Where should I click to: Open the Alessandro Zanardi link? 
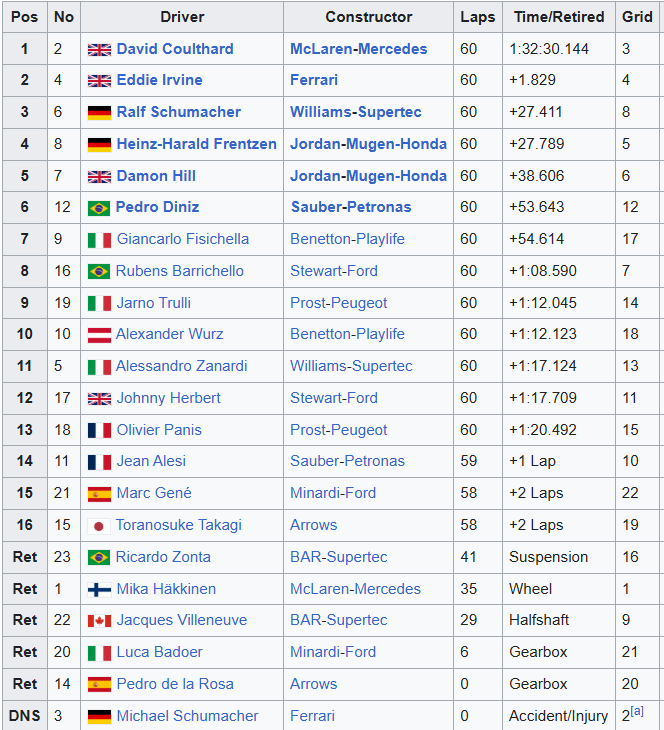click(x=182, y=366)
